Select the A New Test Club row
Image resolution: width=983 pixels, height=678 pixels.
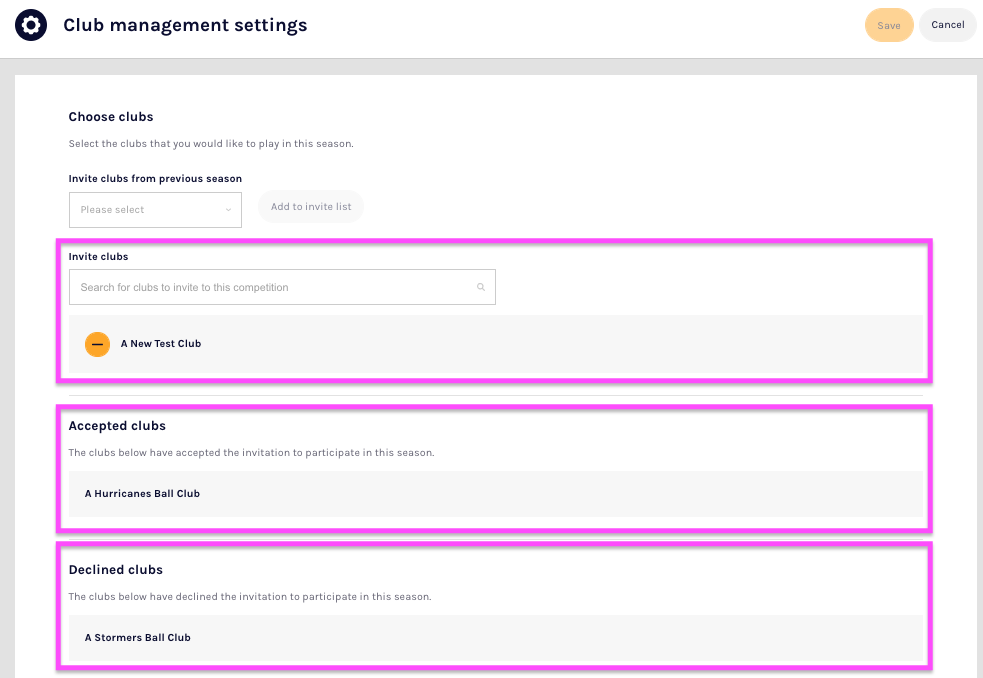[x=500, y=344]
